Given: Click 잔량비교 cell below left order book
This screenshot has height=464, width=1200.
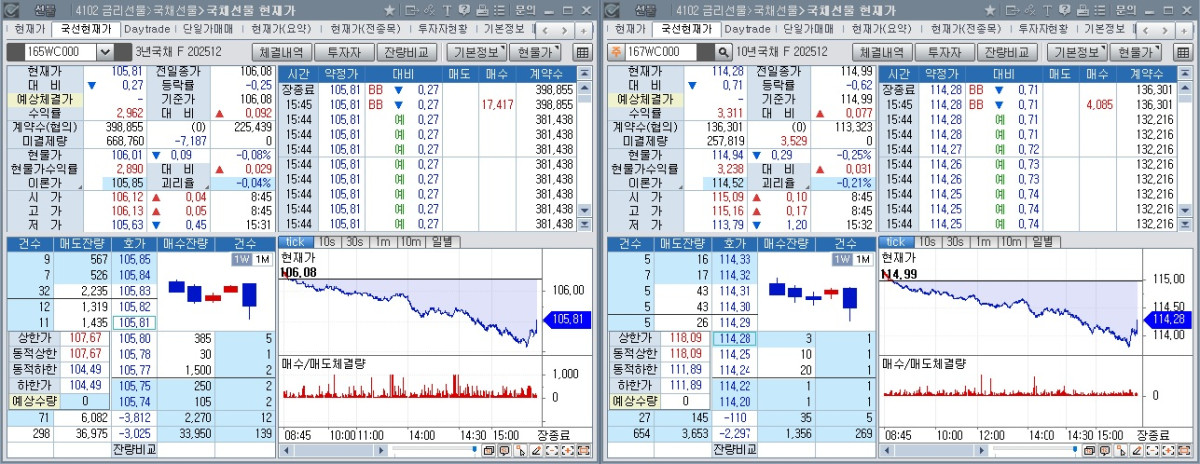Looking at the screenshot, I should [134, 449].
